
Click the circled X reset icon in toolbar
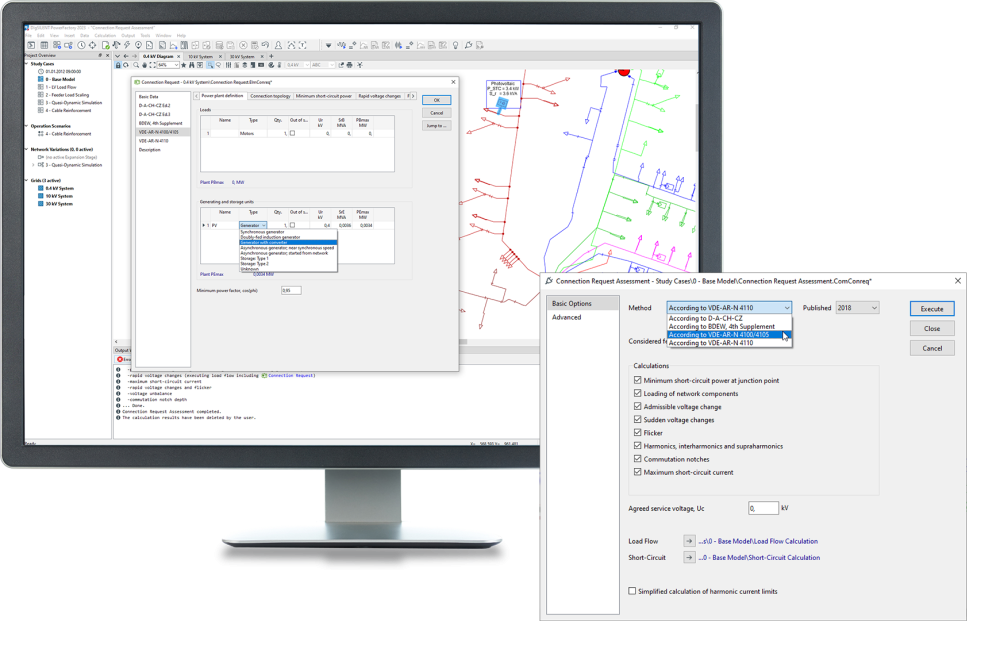pyautogui.click(x=243, y=45)
